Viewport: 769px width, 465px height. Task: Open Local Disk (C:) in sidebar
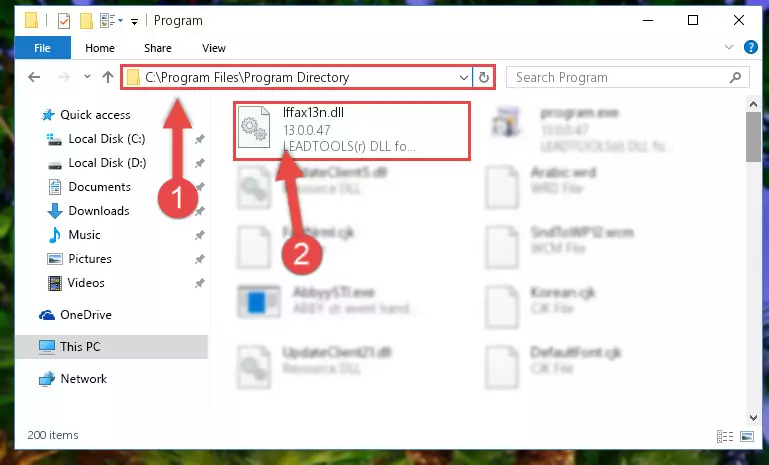click(x=106, y=139)
